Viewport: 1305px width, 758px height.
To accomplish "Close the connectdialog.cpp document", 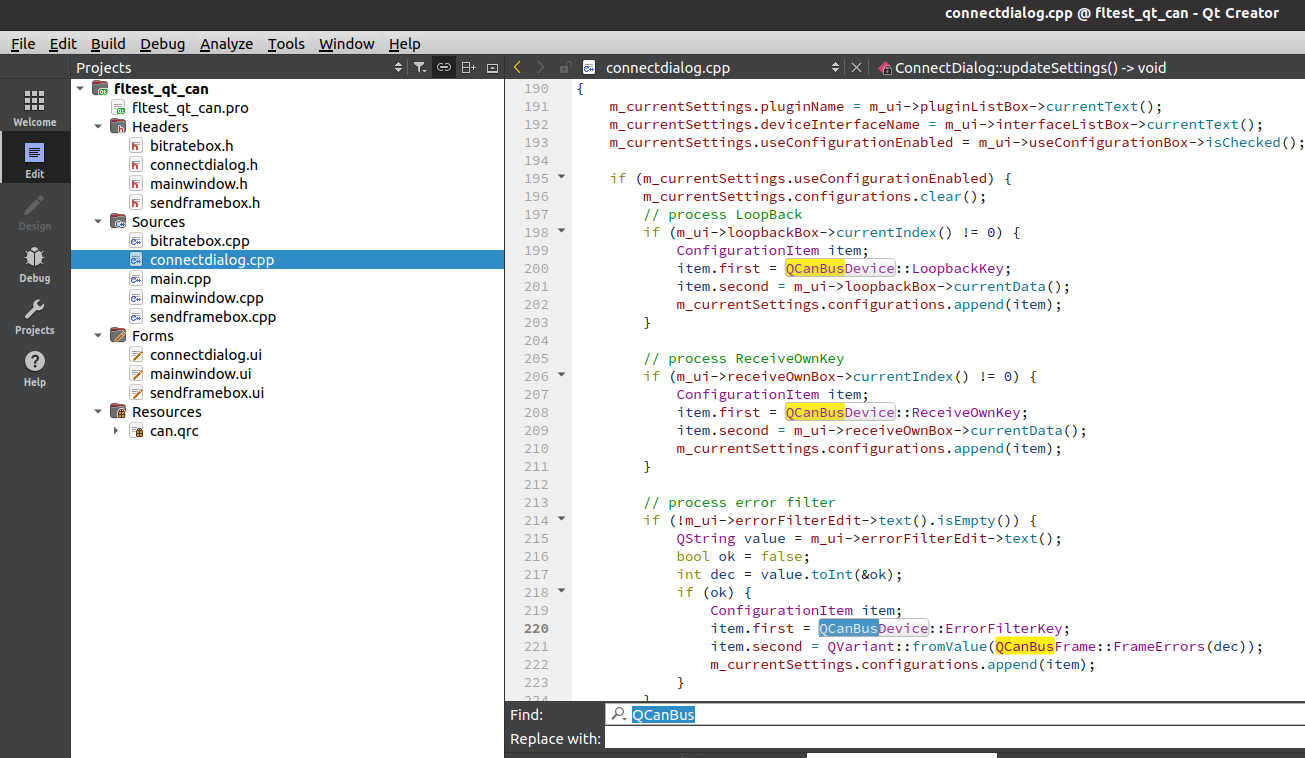I will coord(856,68).
